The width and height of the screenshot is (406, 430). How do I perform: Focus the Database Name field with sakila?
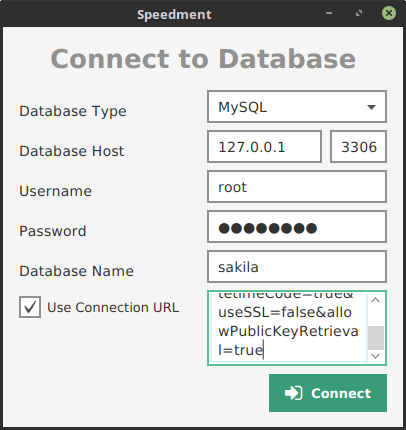pos(297,267)
